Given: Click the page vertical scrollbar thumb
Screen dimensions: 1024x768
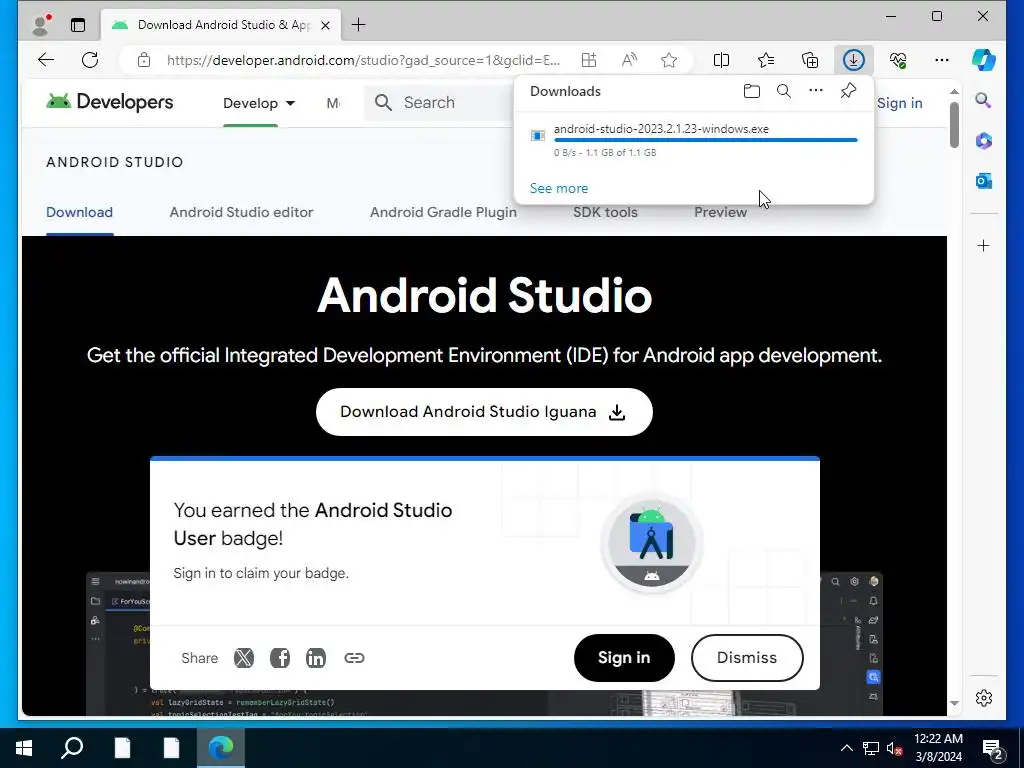Looking at the screenshot, I should 954,124.
